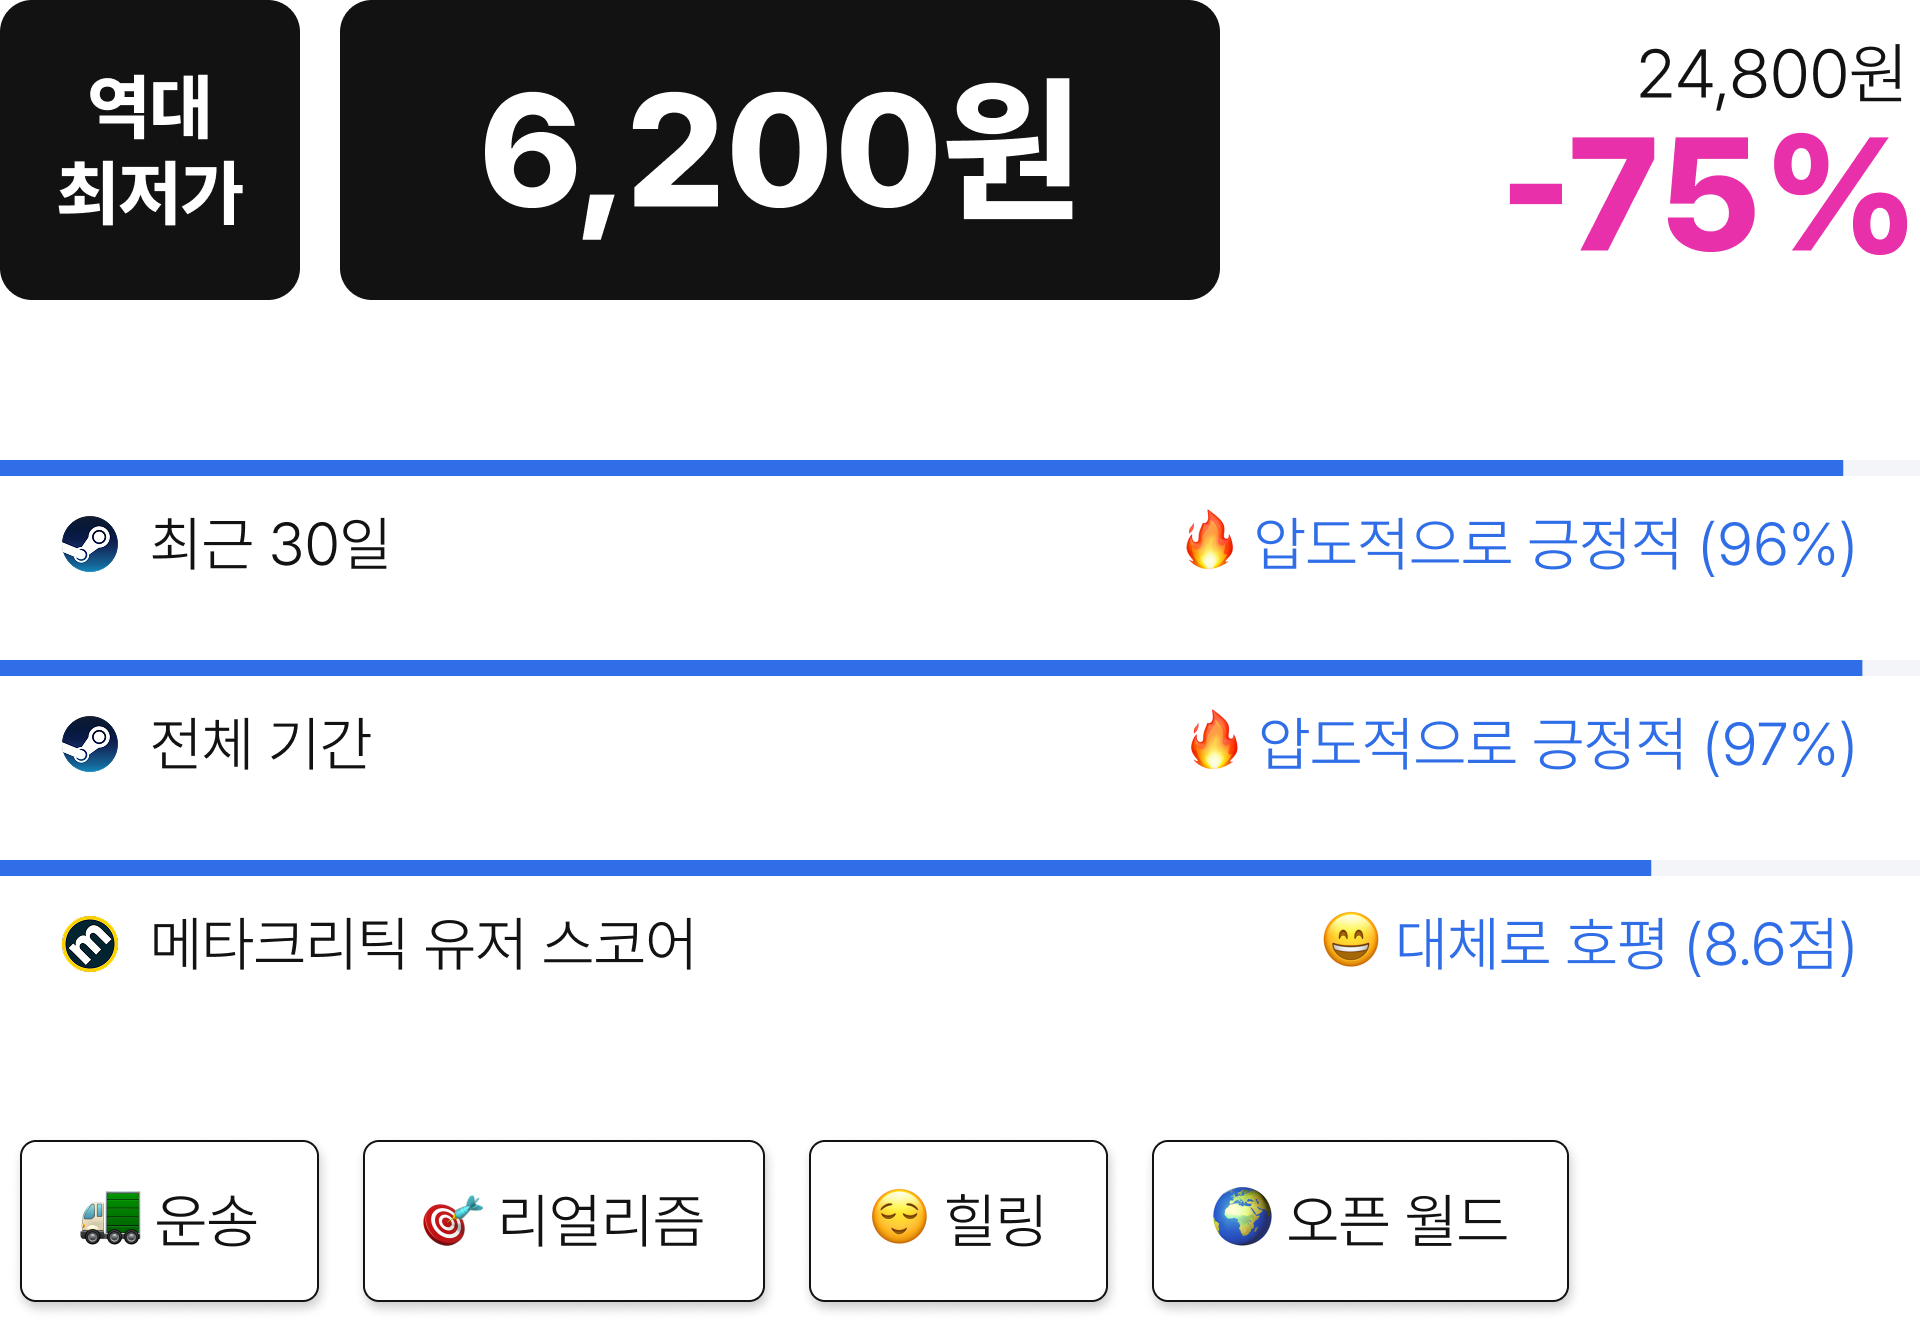Click the globe icon in 오픈 월드 tag

1242,1217
